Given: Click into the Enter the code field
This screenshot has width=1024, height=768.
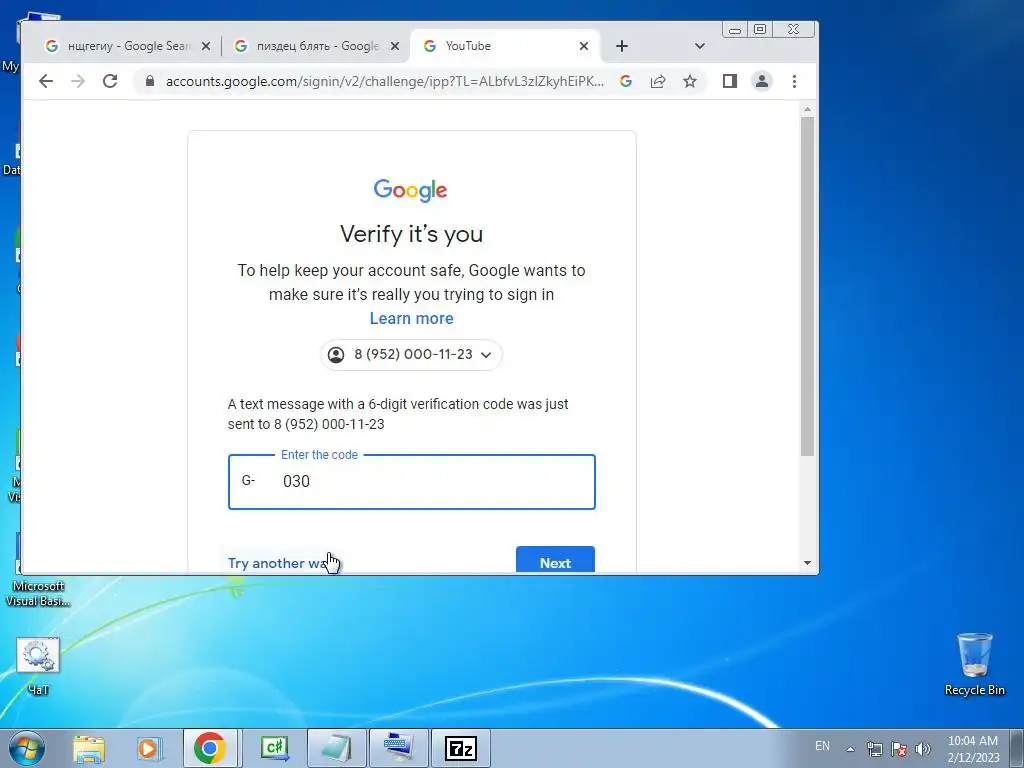Looking at the screenshot, I should coord(411,482).
